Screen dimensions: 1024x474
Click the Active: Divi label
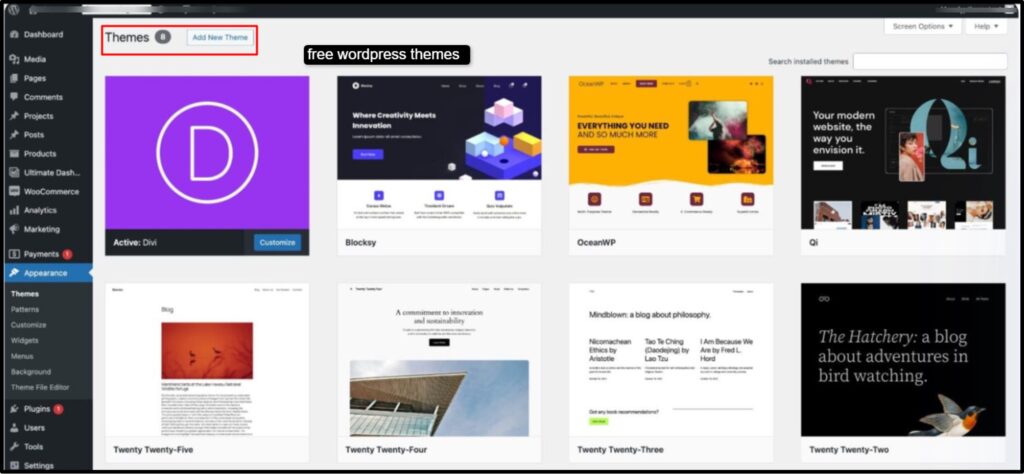click(135, 242)
